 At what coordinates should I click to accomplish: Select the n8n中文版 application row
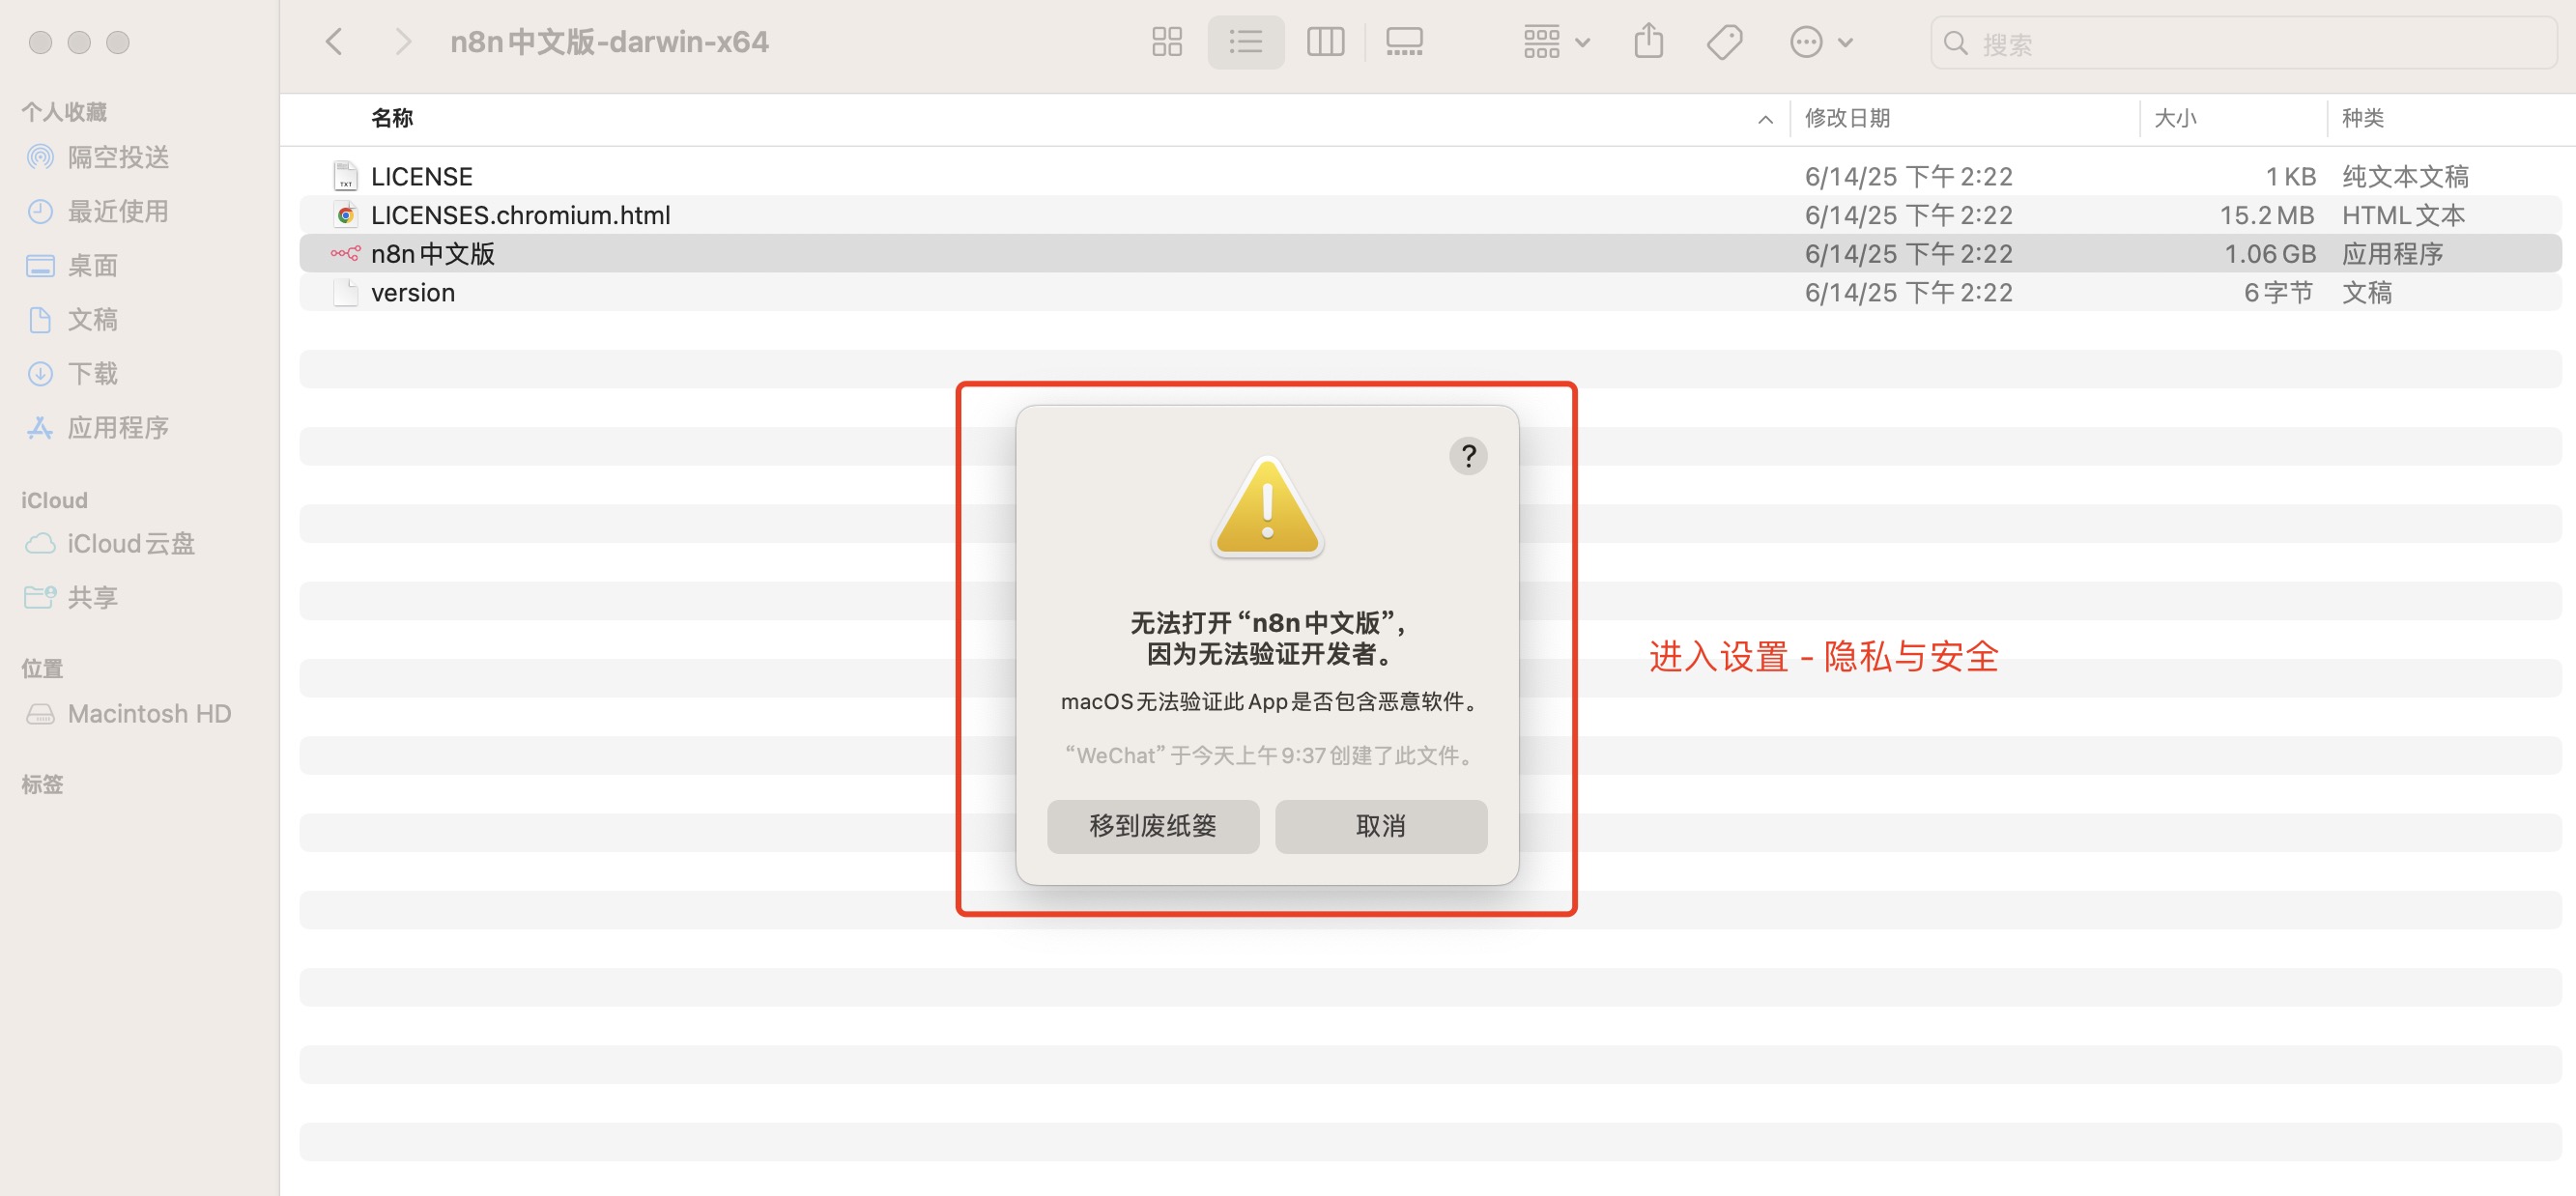1430,253
